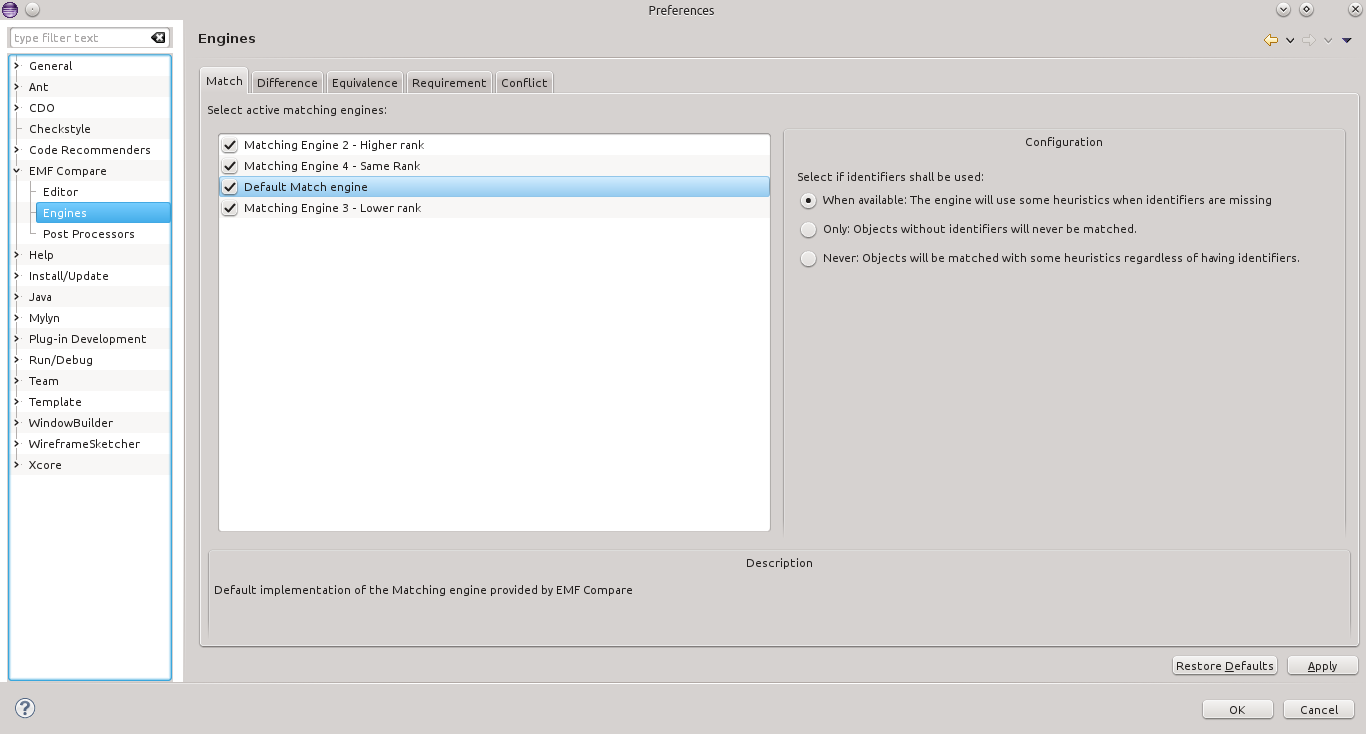Click the clear filter text icon
Screen dimensions: 1366x734
pos(158,38)
